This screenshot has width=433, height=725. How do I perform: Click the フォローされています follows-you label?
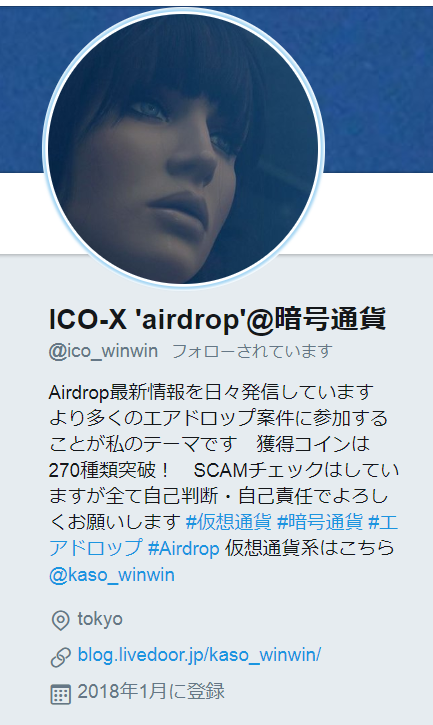tap(253, 351)
